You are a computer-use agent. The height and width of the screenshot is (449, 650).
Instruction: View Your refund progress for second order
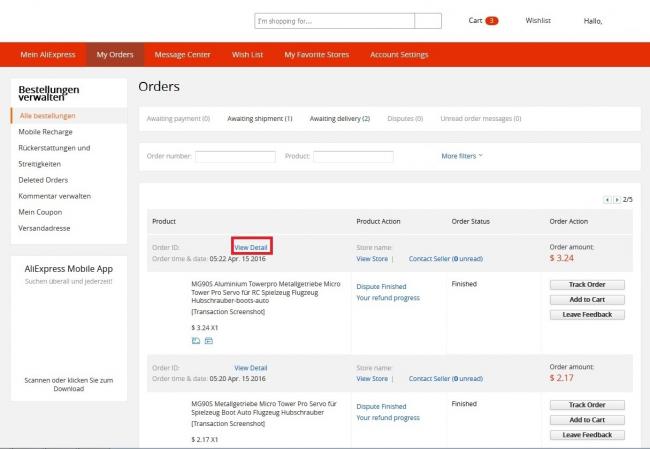pyautogui.click(x=388, y=417)
